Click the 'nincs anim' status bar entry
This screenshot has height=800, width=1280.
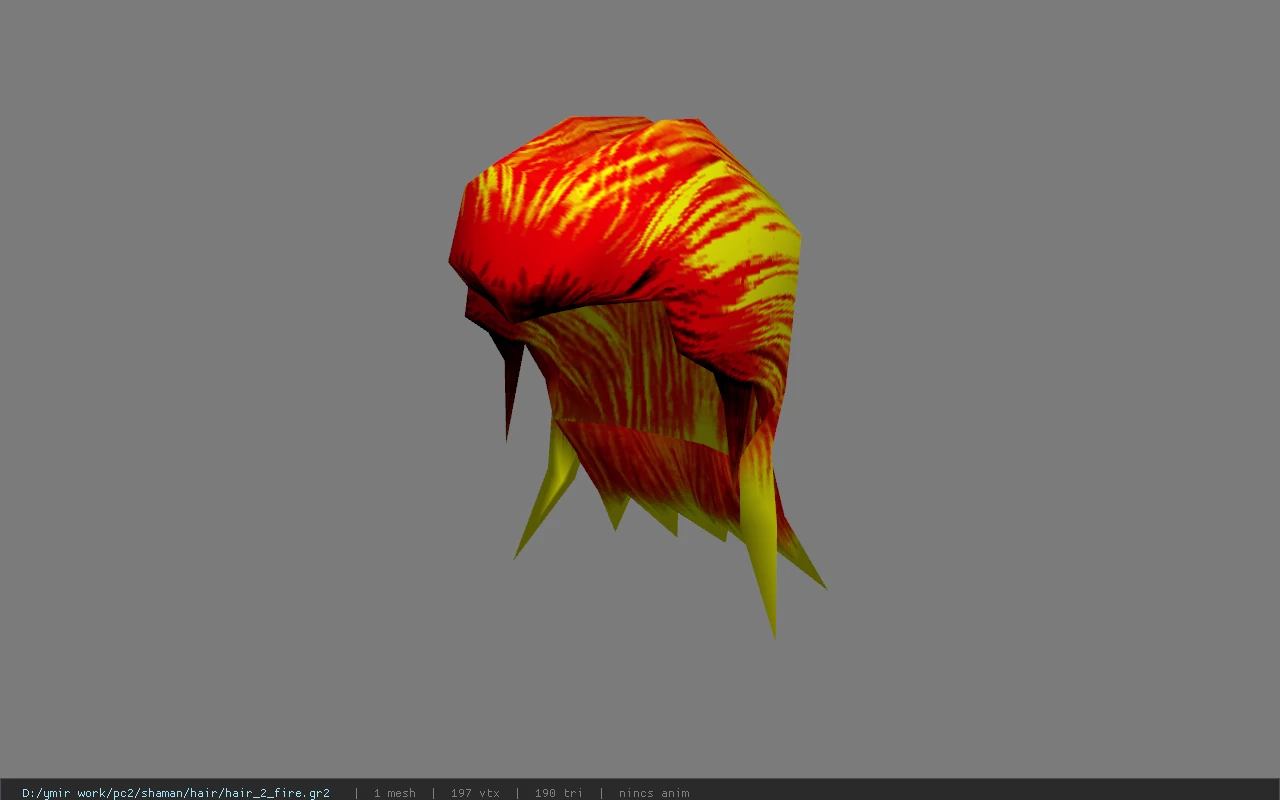(x=654, y=793)
